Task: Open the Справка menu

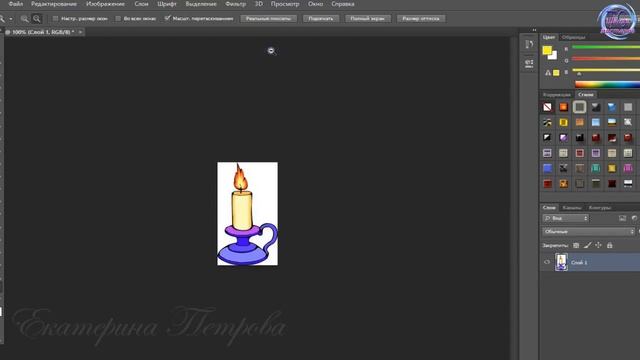Action: point(343,4)
